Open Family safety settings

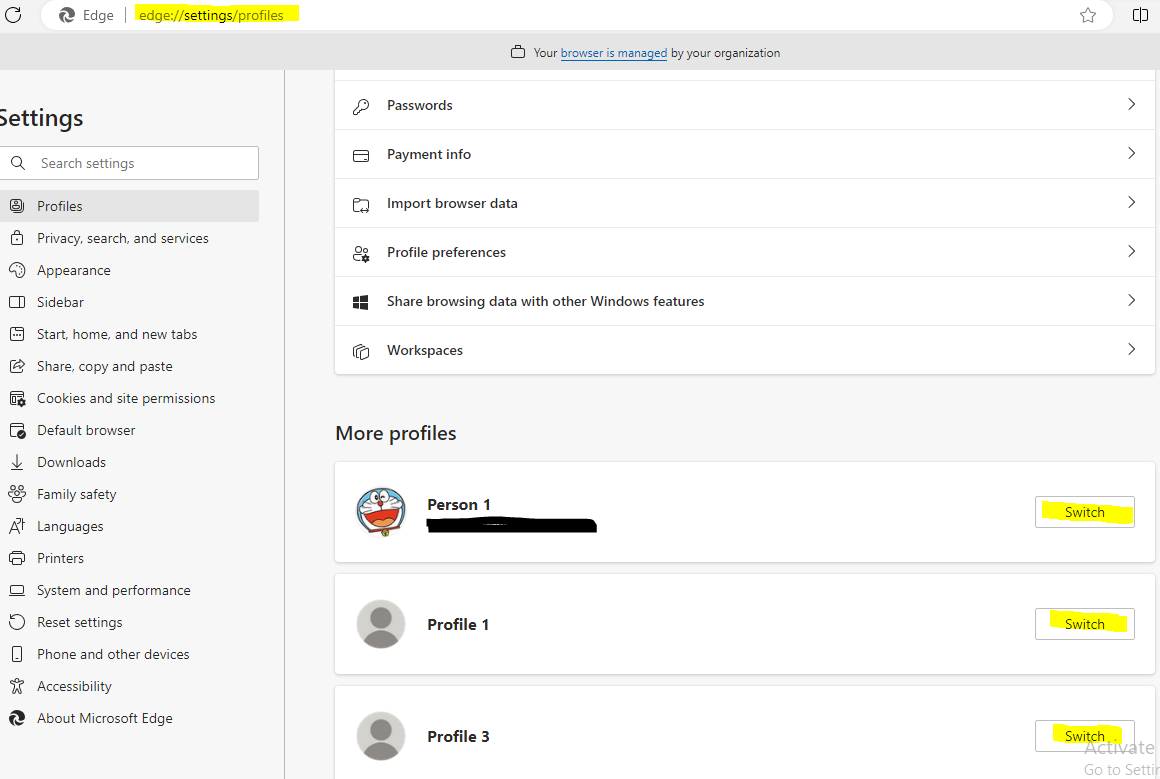pyautogui.click(x=129, y=494)
